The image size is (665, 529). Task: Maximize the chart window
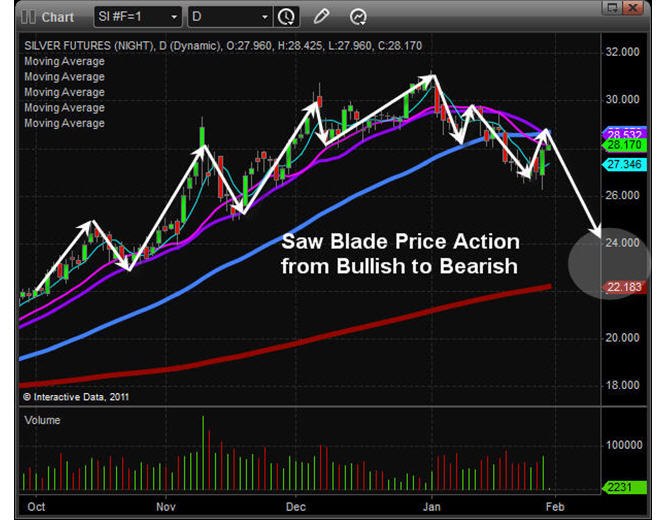[610, 8]
